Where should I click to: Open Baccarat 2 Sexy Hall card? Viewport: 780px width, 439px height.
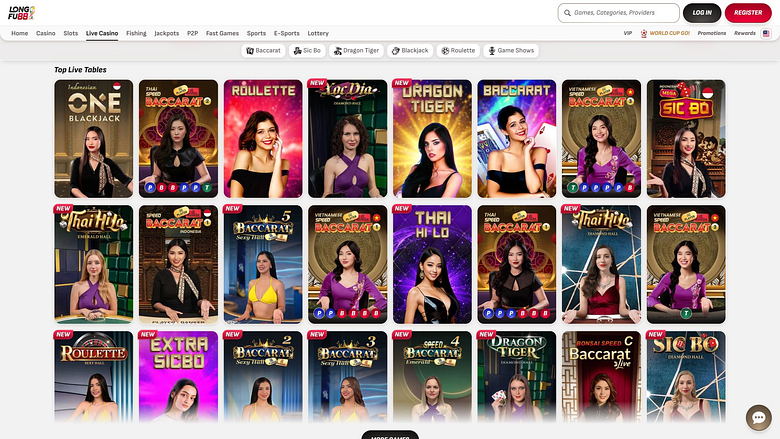pos(263,377)
